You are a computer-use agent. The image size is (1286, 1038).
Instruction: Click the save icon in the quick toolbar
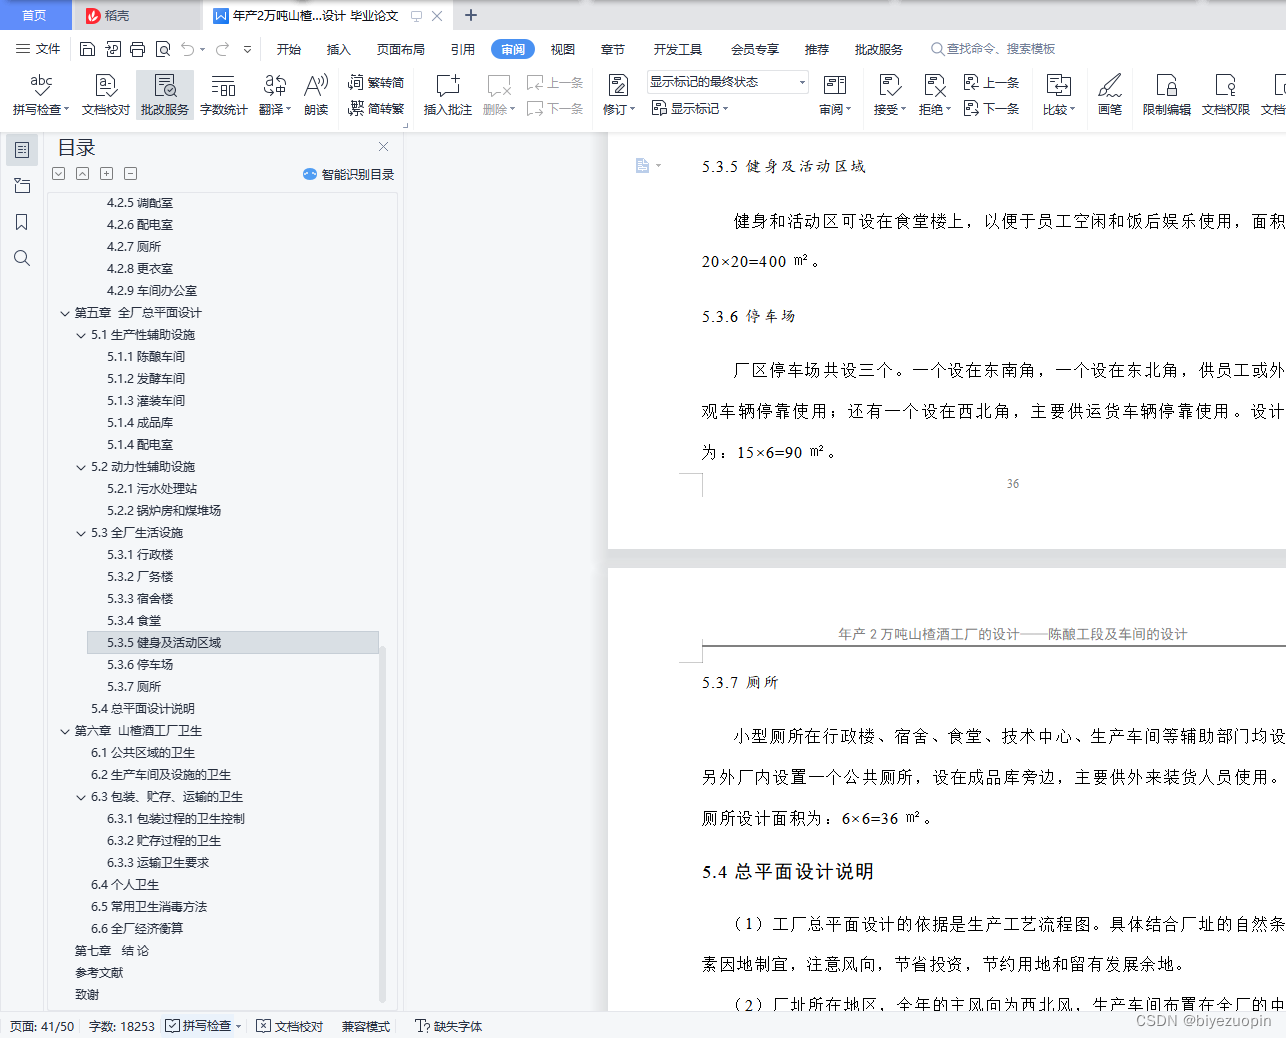87,49
